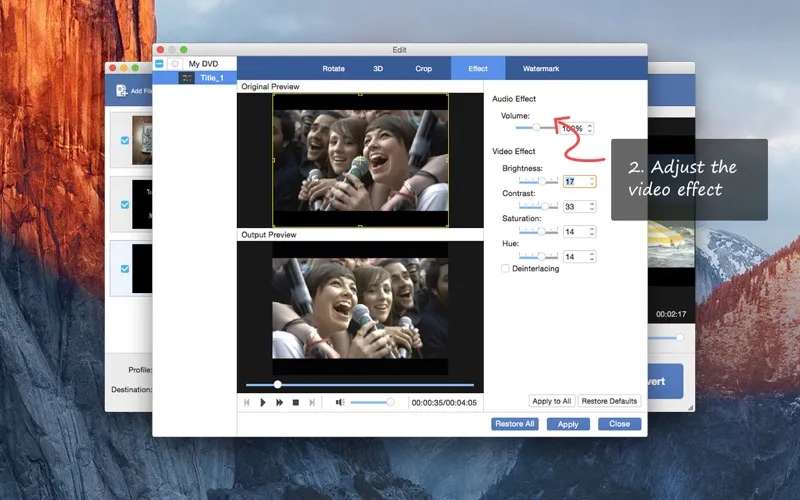Screen dimensions: 800x500
Task: Adjust the playback volume slider
Action: (372, 403)
